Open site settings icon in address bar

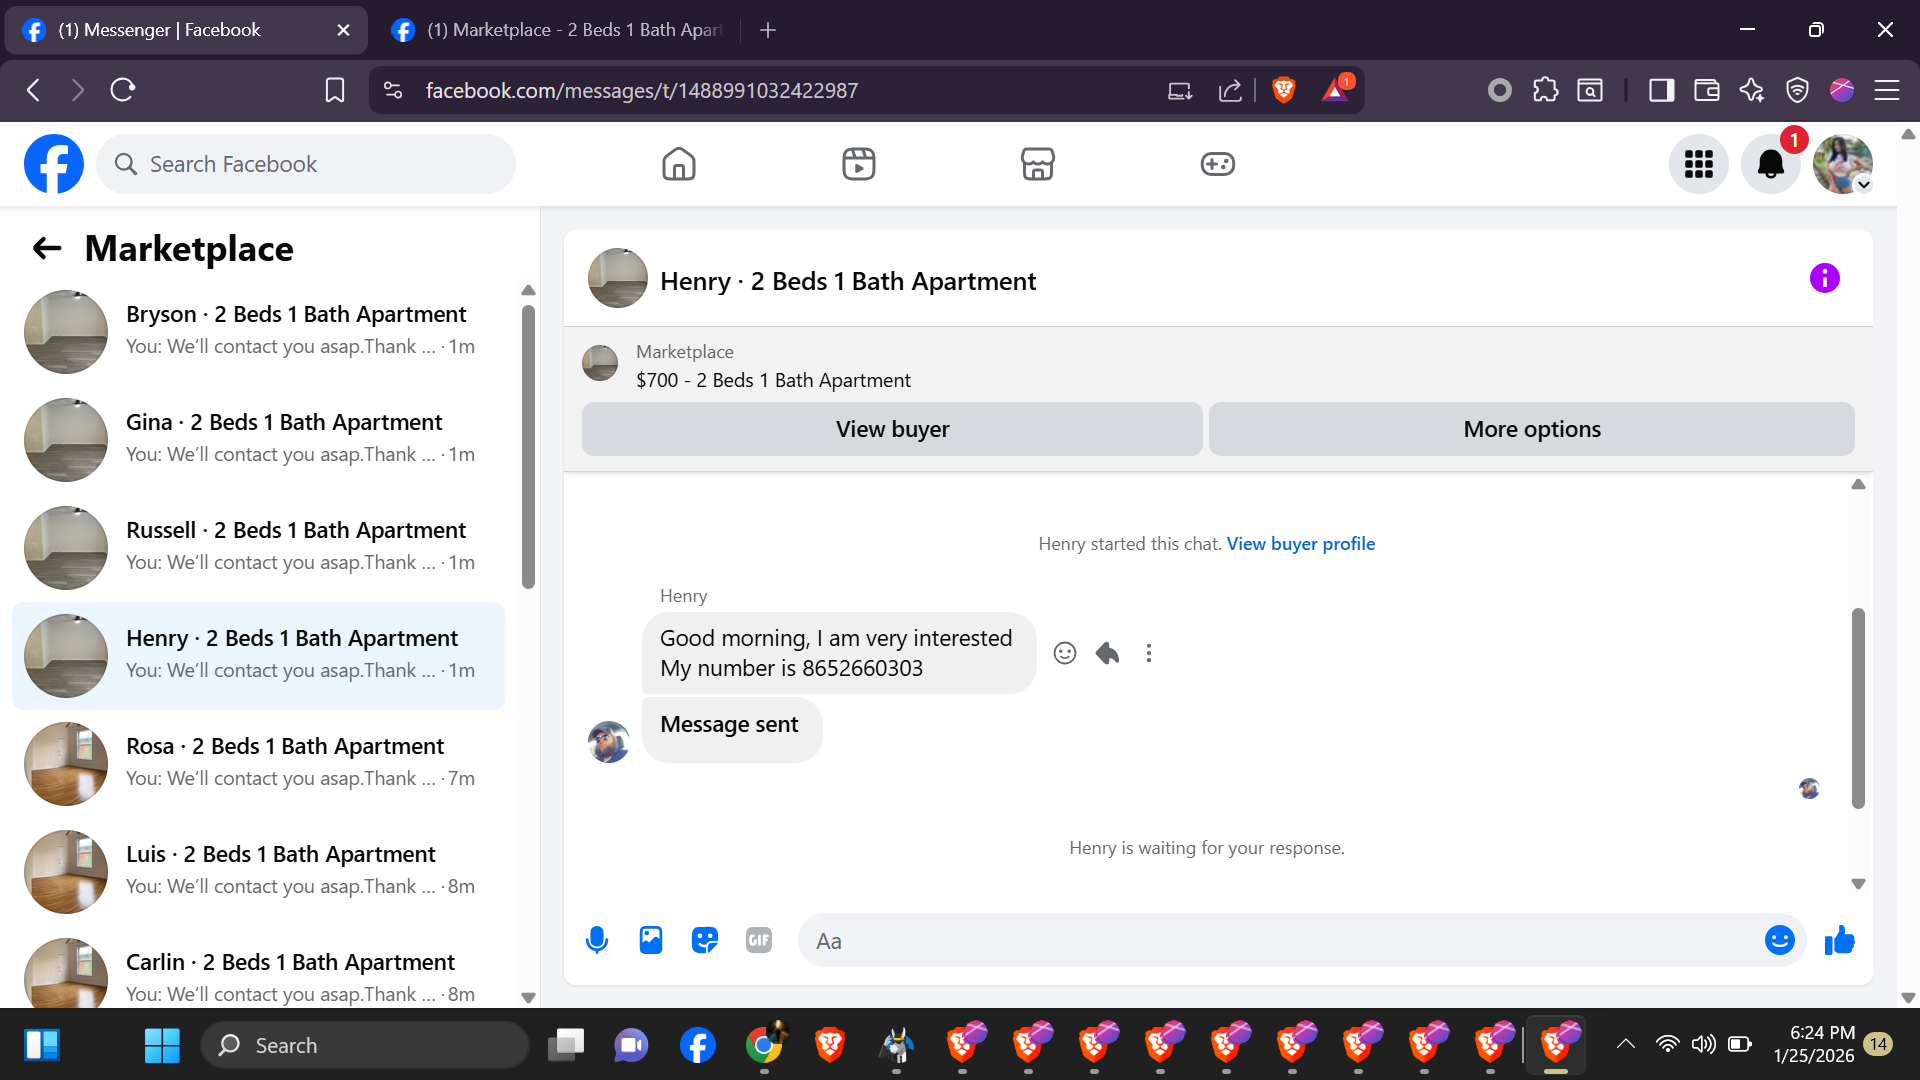pos(393,90)
